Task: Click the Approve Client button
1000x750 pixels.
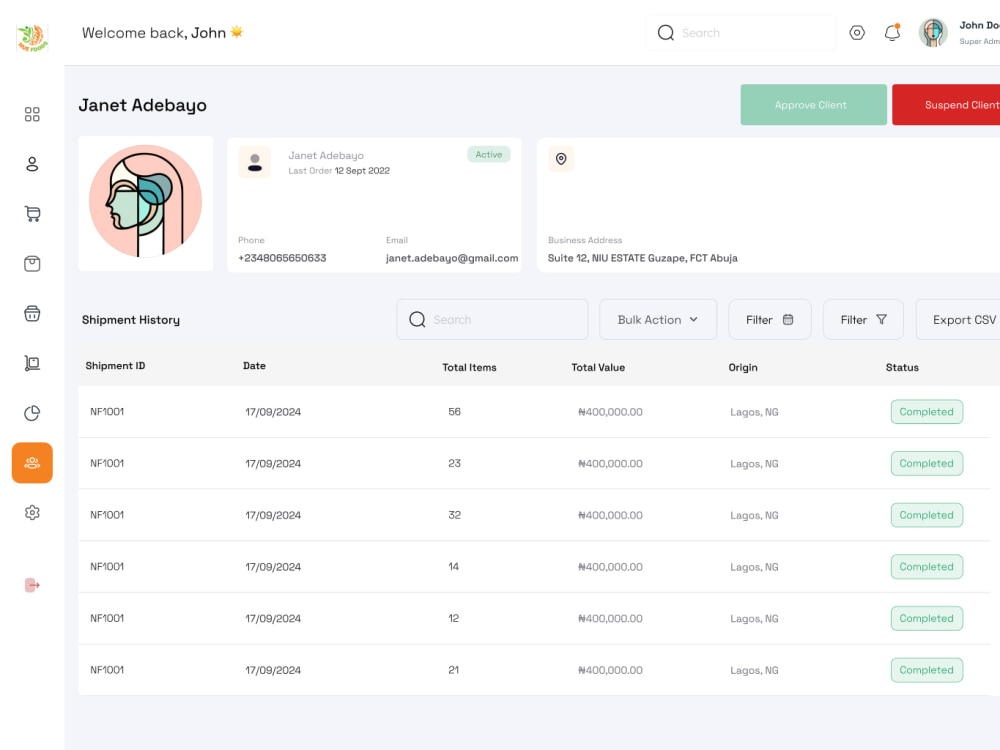Action: pos(813,105)
